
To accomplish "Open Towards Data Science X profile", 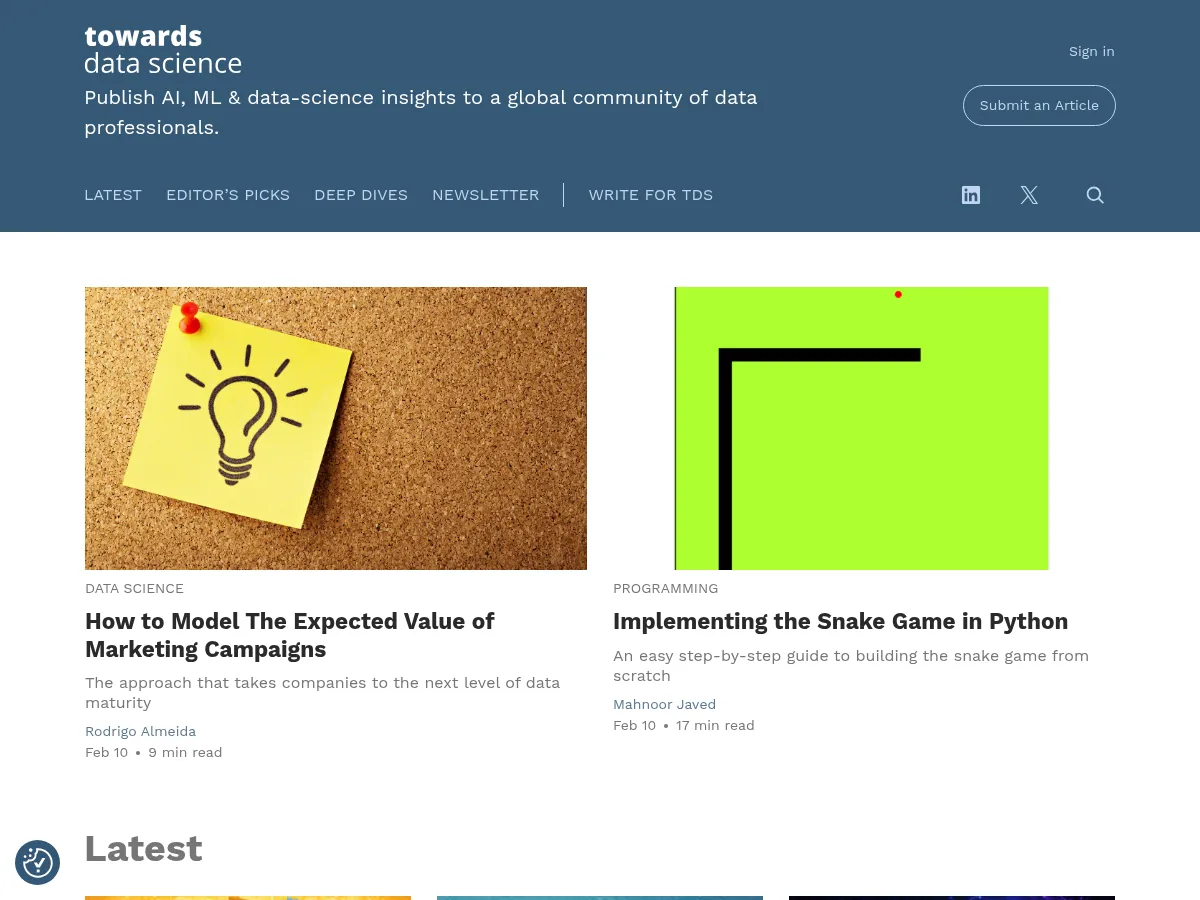I will point(1029,195).
